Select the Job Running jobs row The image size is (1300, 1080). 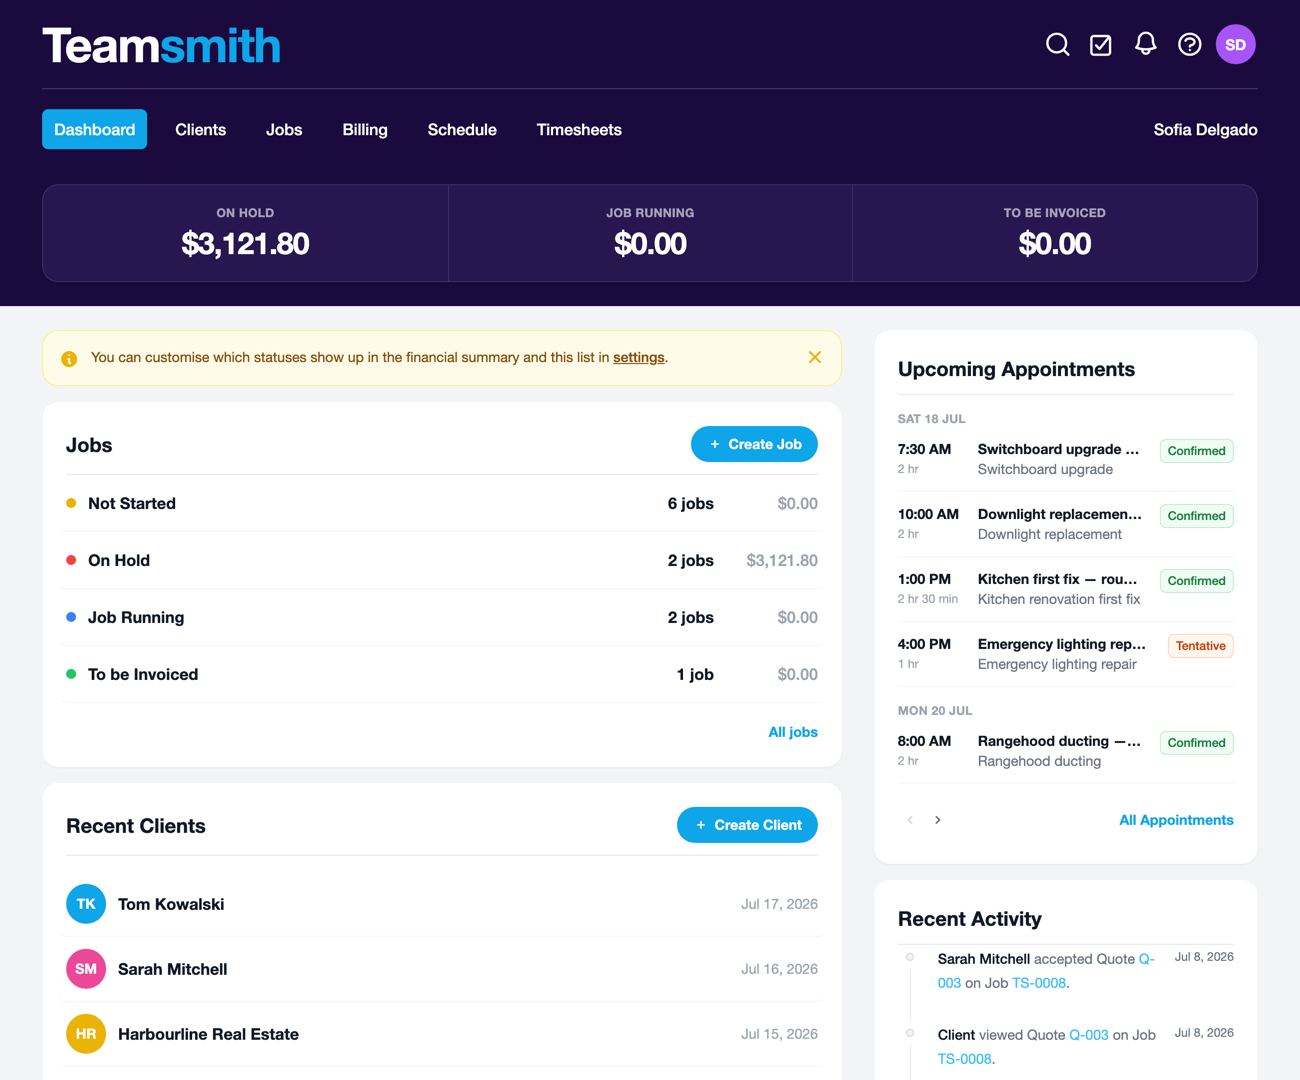coord(442,617)
